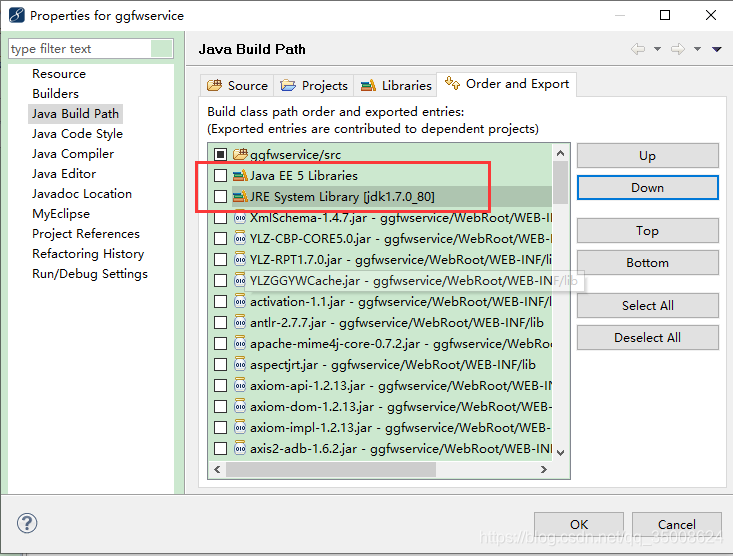Image resolution: width=733 pixels, height=556 pixels.
Task: Move selected entry Up
Action: coord(647,156)
